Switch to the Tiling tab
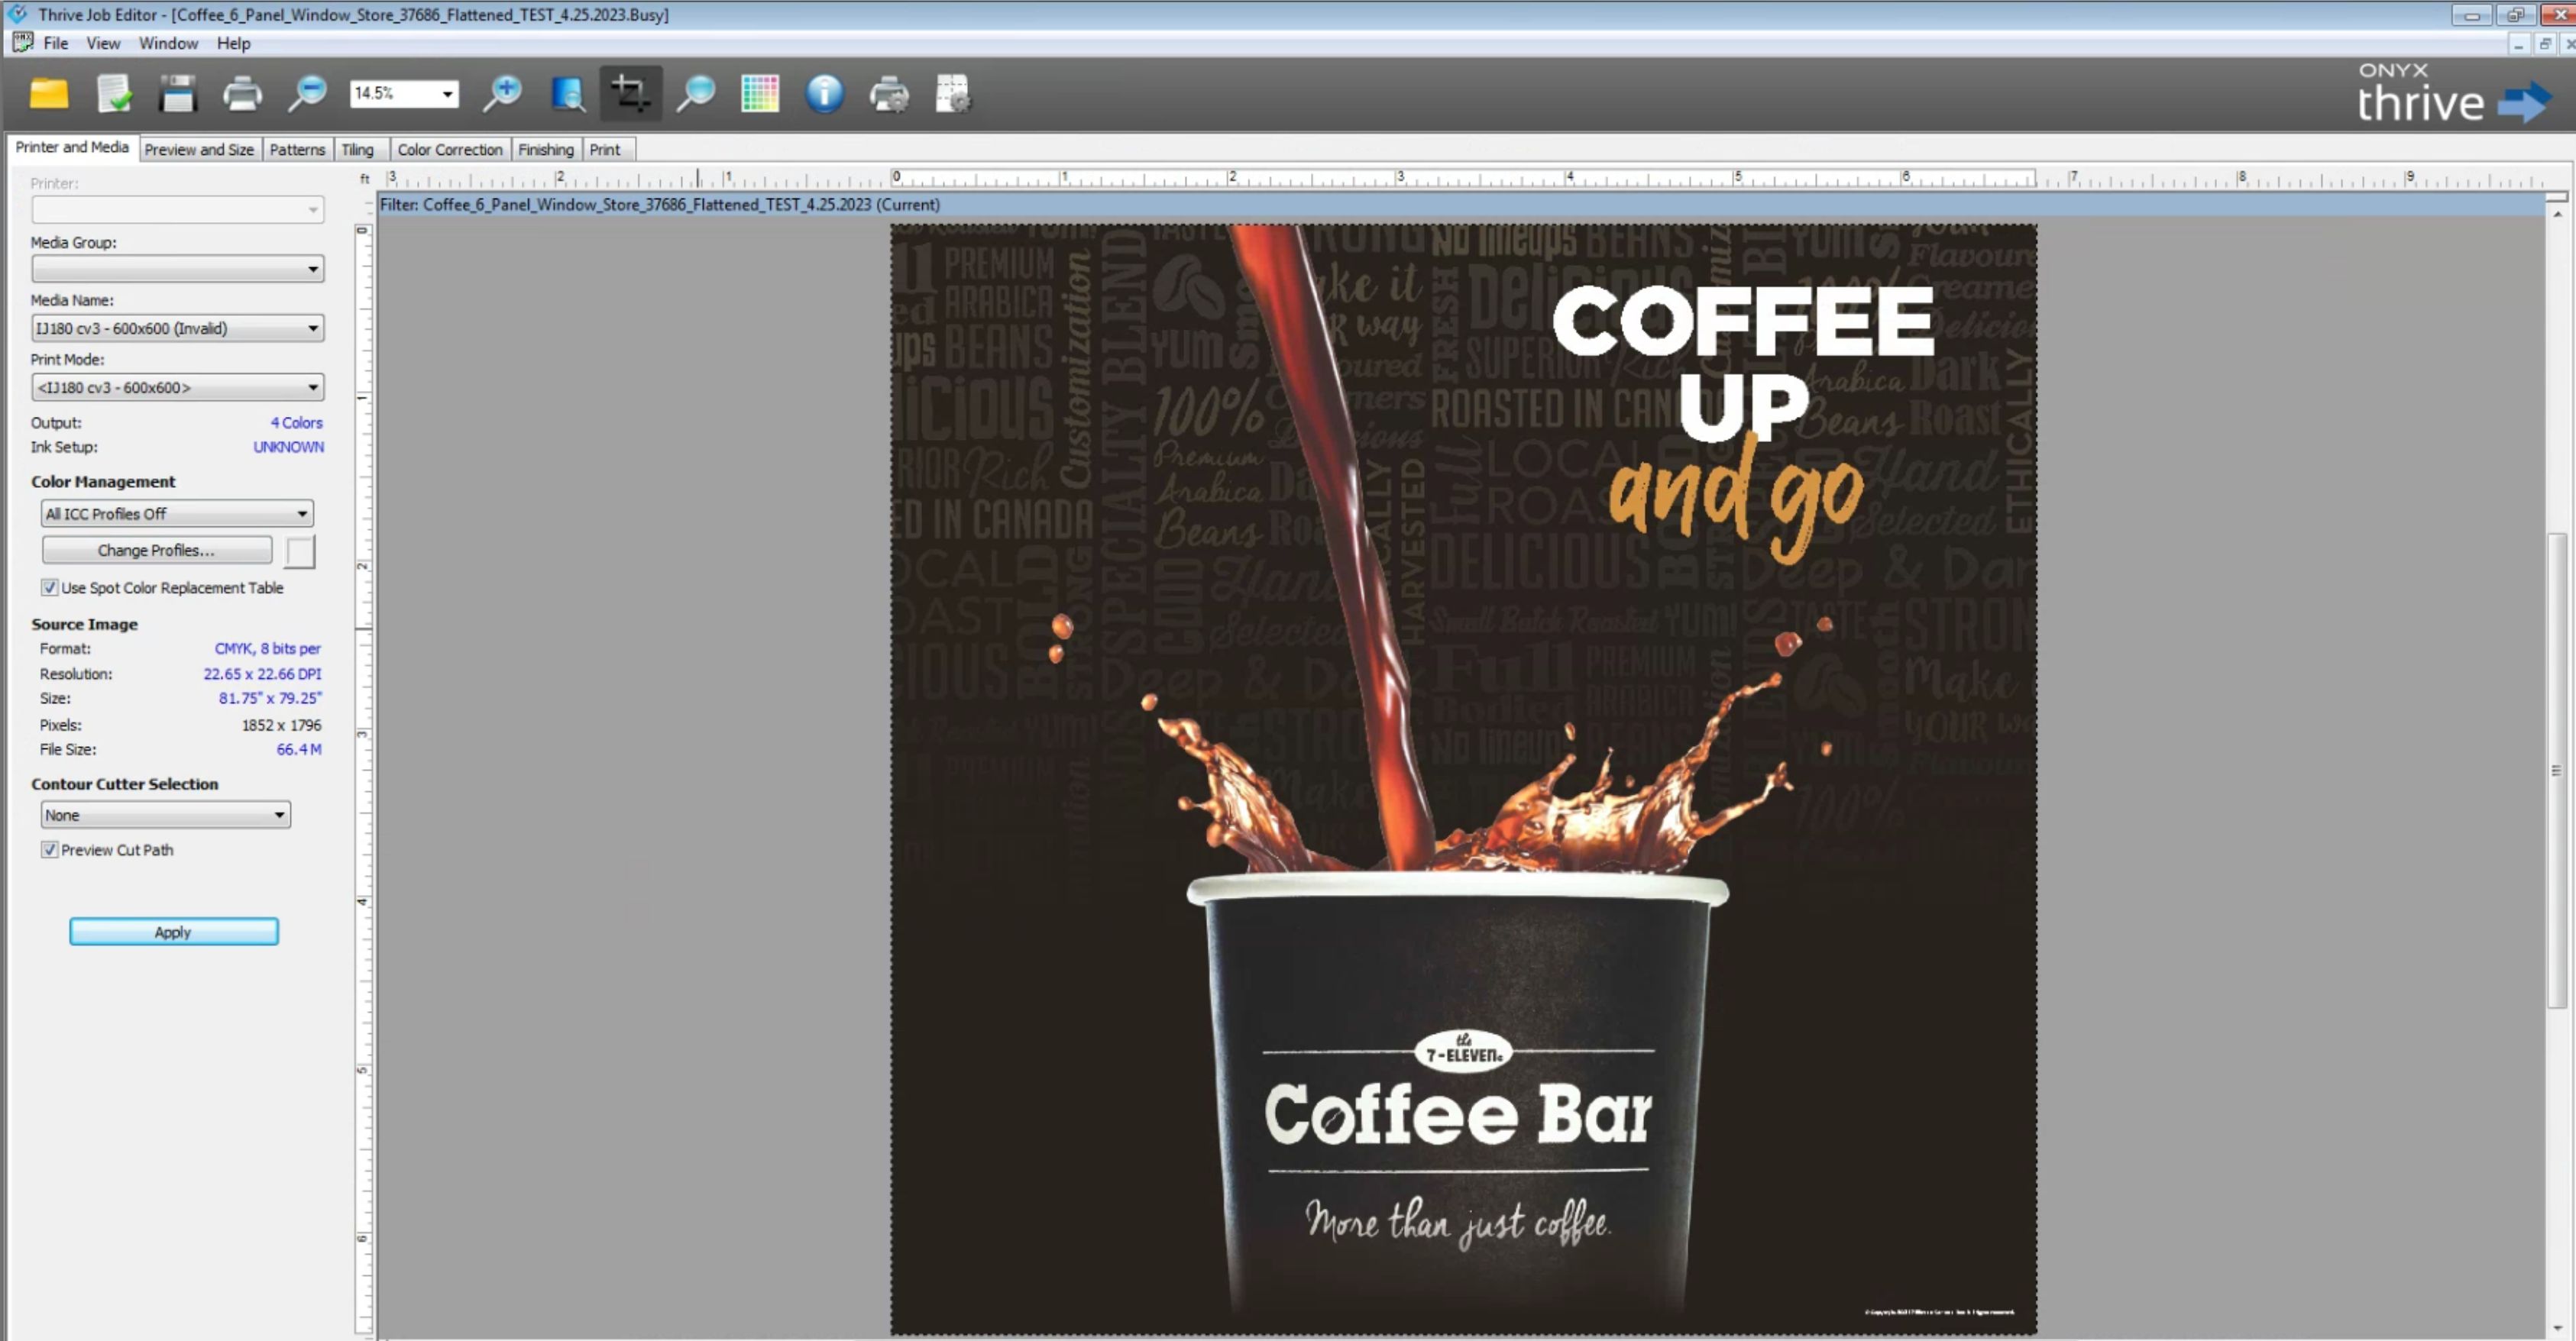Image resolution: width=2576 pixels, height=1341 pixels. coord(357,149)
